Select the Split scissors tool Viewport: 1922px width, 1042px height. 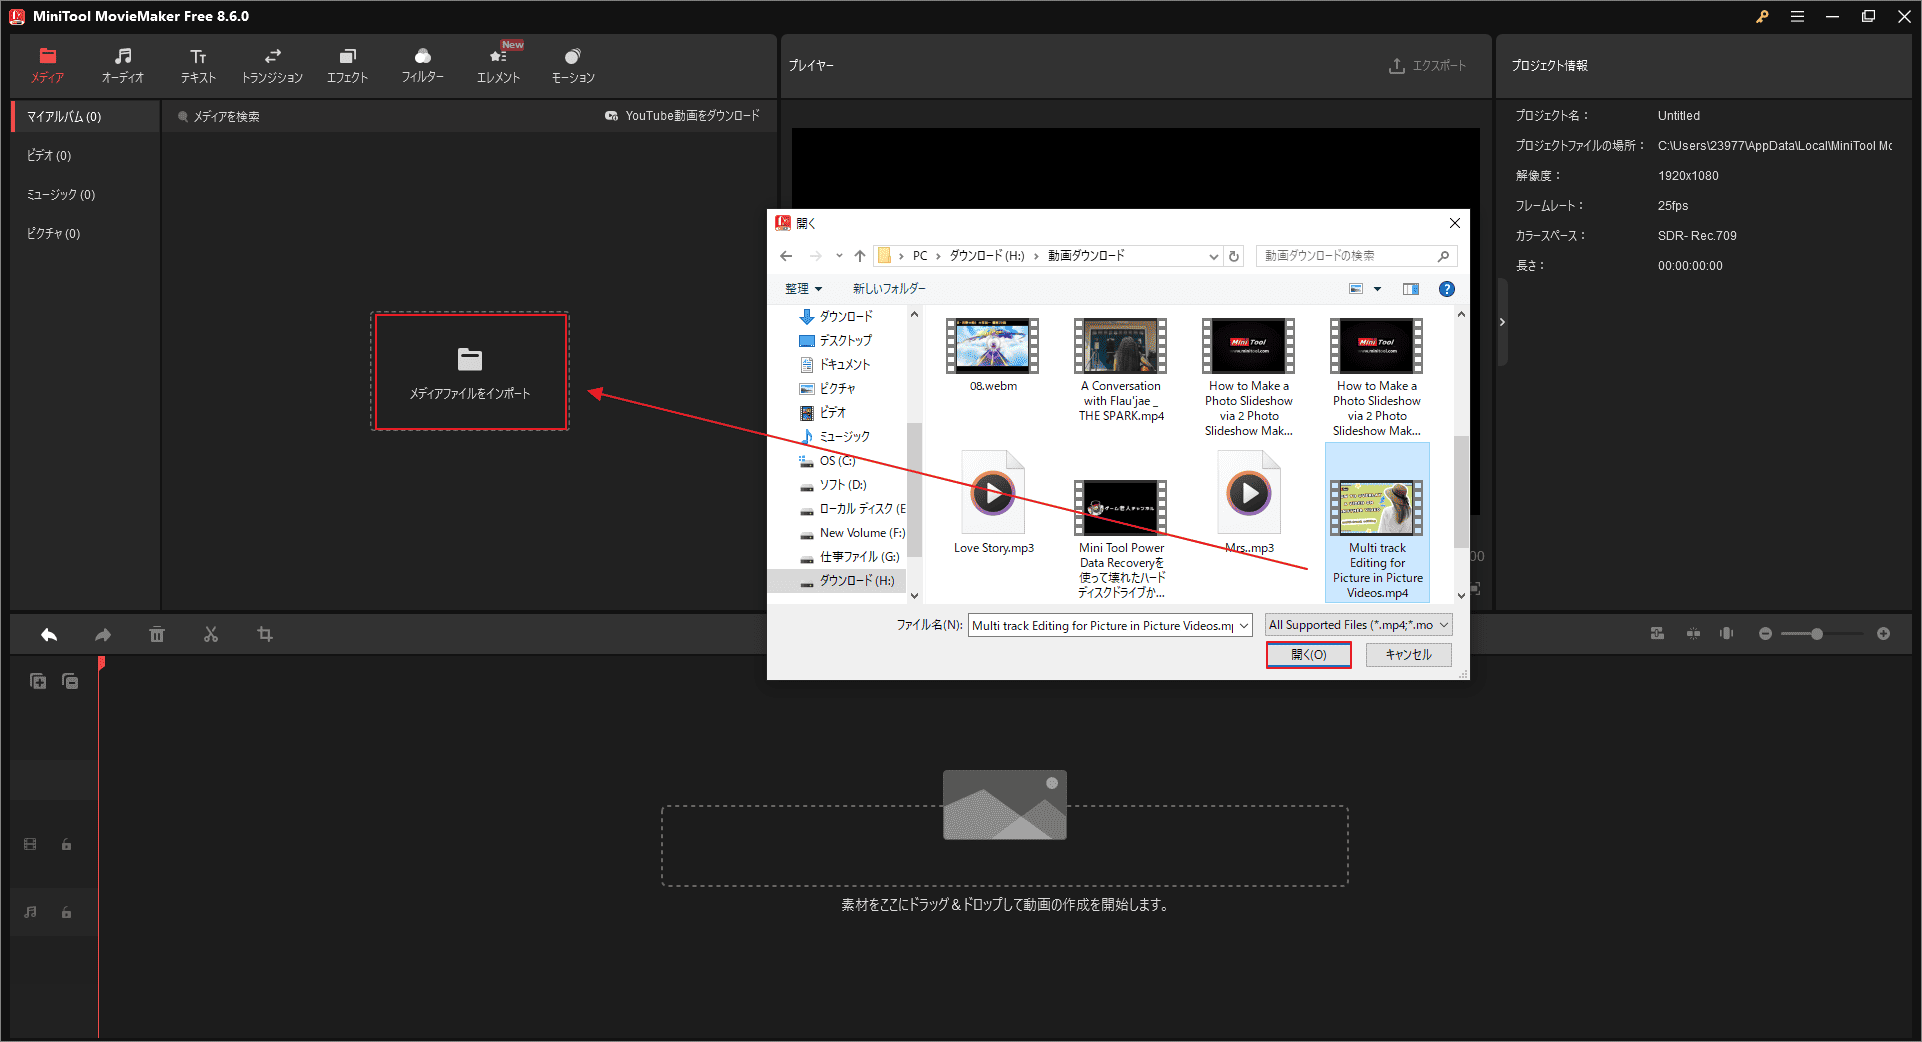point(211,634)
